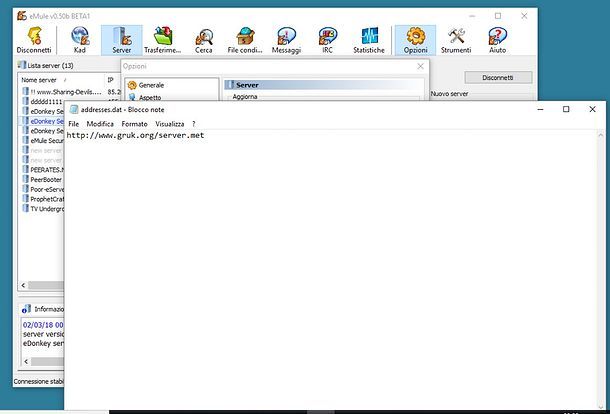Open the Formato menu in Blocco note
The image size is (610, 414).
134,124
